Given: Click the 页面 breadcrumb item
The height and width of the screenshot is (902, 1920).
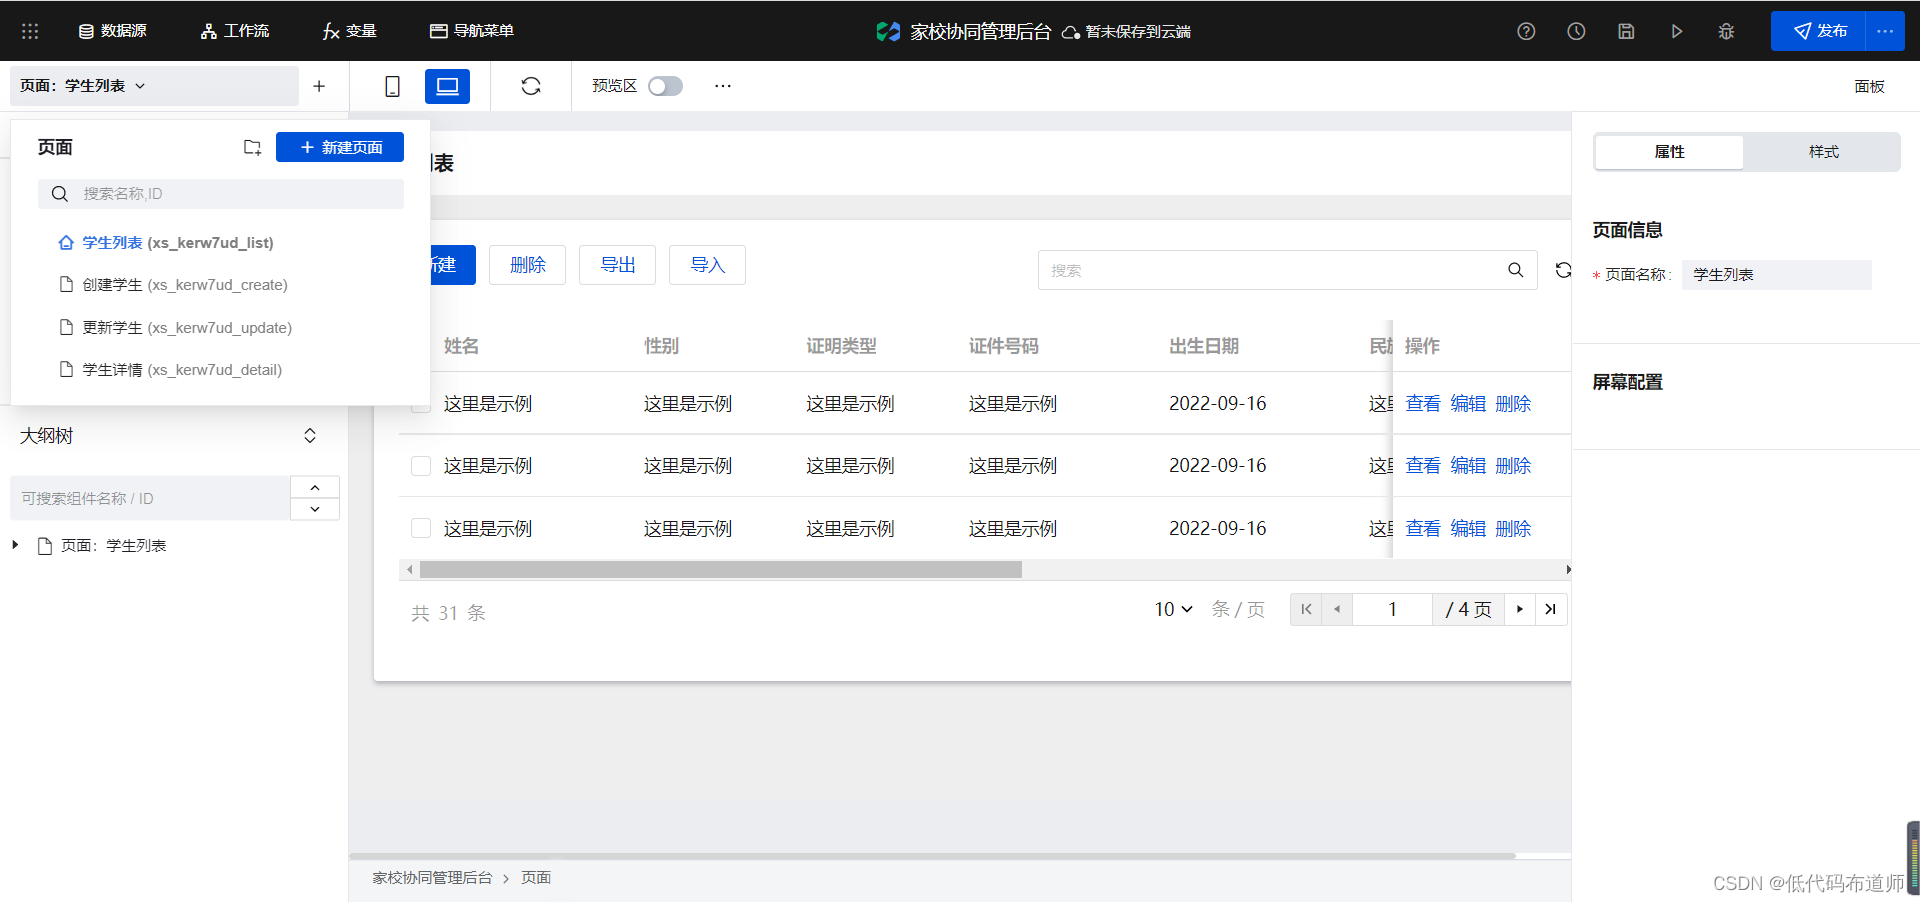Looking at the screenshot, I should pyautogui.click(x=536, y=878).
